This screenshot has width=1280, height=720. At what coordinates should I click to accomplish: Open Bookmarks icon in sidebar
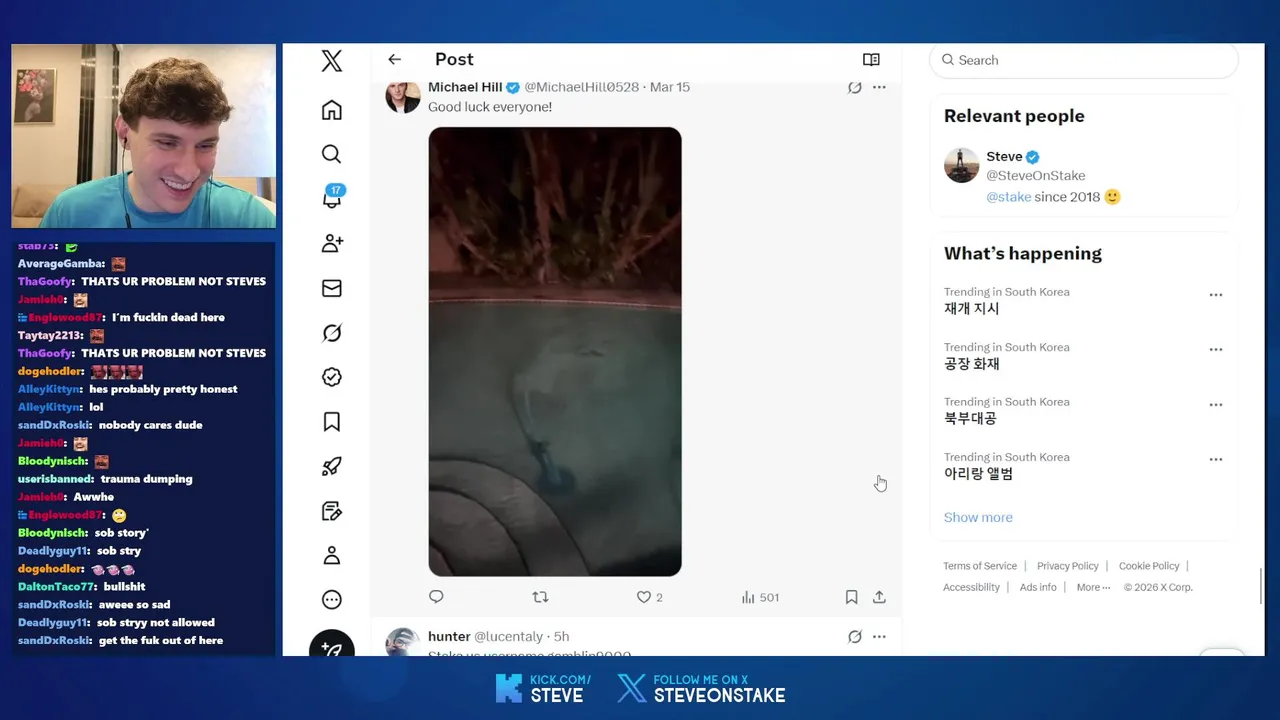[332, 422]
